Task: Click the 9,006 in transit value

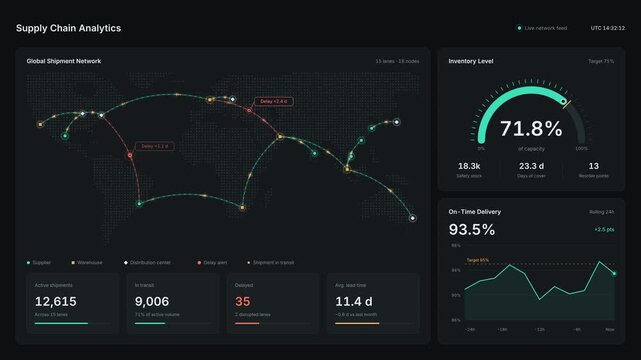Action: click(152, 302)
